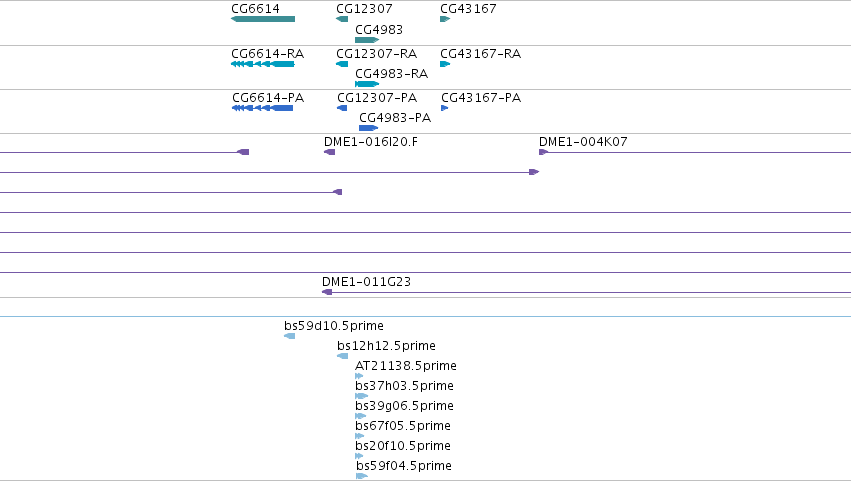The width and height of the screenshot is (851, 481).
Task: Open the CG4983-RA transcript label
Action: 391,74
